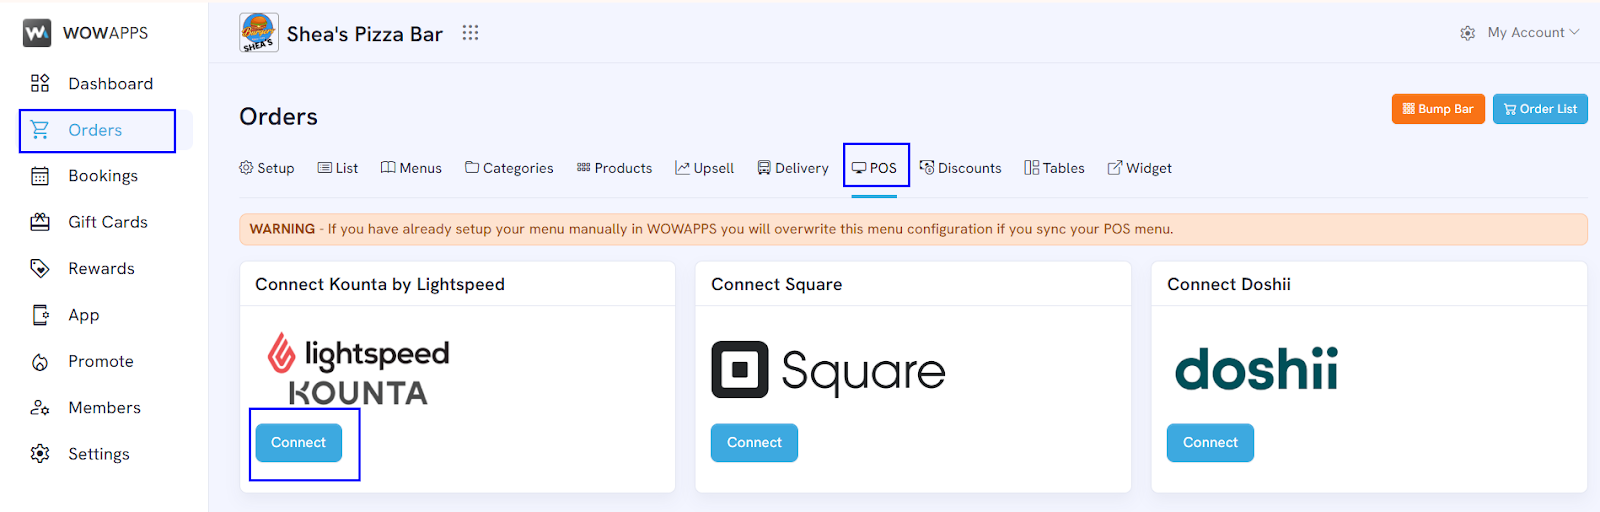Viewport: 1600px width, 512px height.
Task: Click the Shea's Pizza Bar title
Action: click(x=365, y=34)
